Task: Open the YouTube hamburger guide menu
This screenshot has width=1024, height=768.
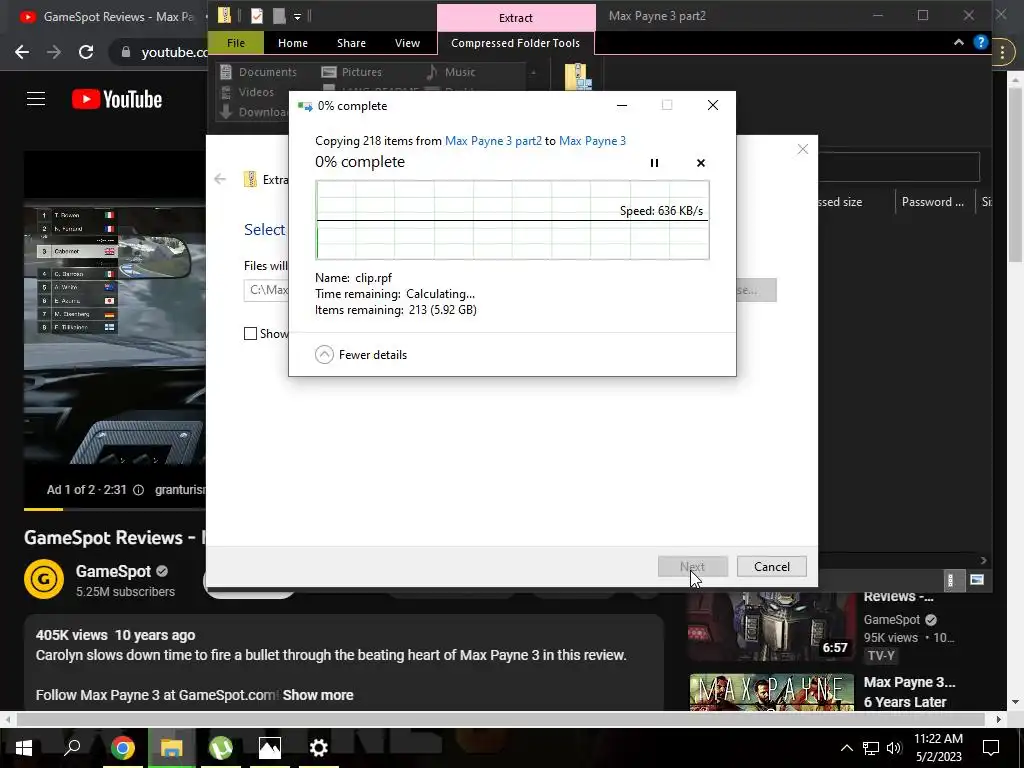Action: coord(36,99)
